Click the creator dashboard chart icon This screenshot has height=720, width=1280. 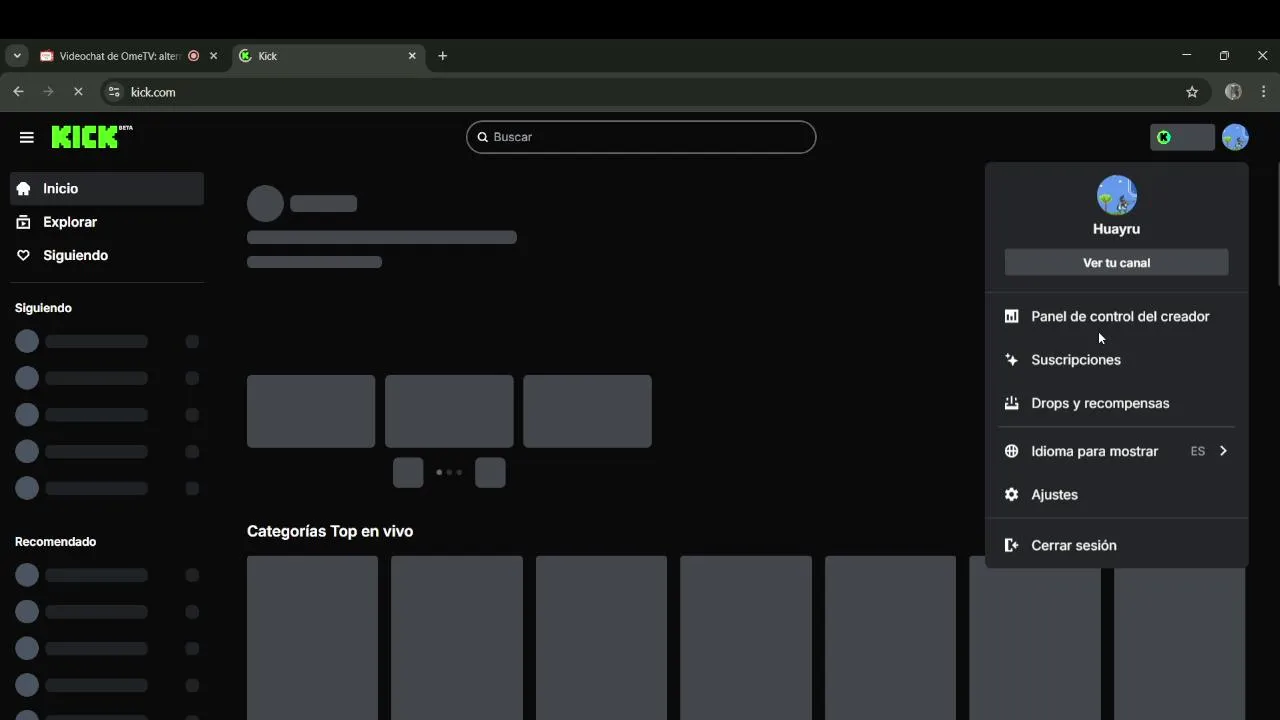click(x=1011, y=316)
